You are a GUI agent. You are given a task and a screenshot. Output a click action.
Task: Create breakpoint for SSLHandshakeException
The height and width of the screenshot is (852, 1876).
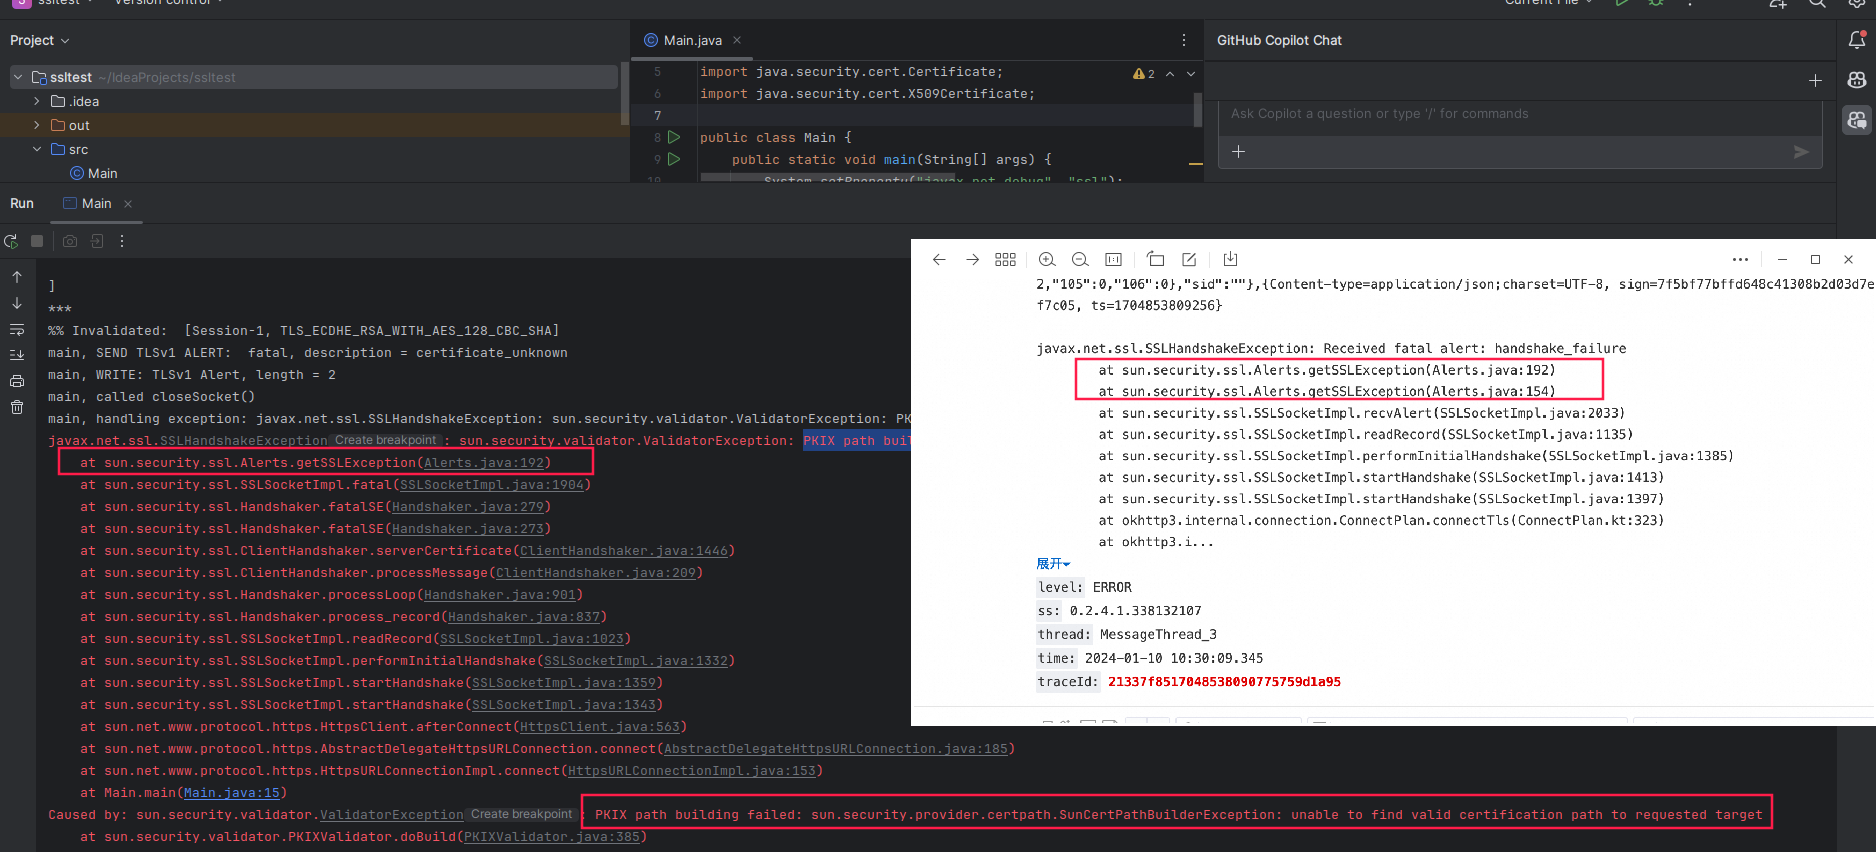385,440
